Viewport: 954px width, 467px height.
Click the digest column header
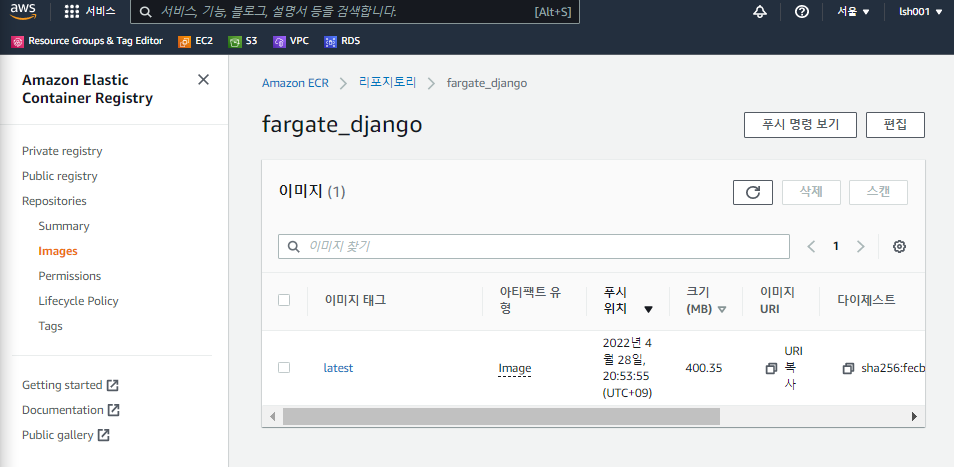pos(866,300)
